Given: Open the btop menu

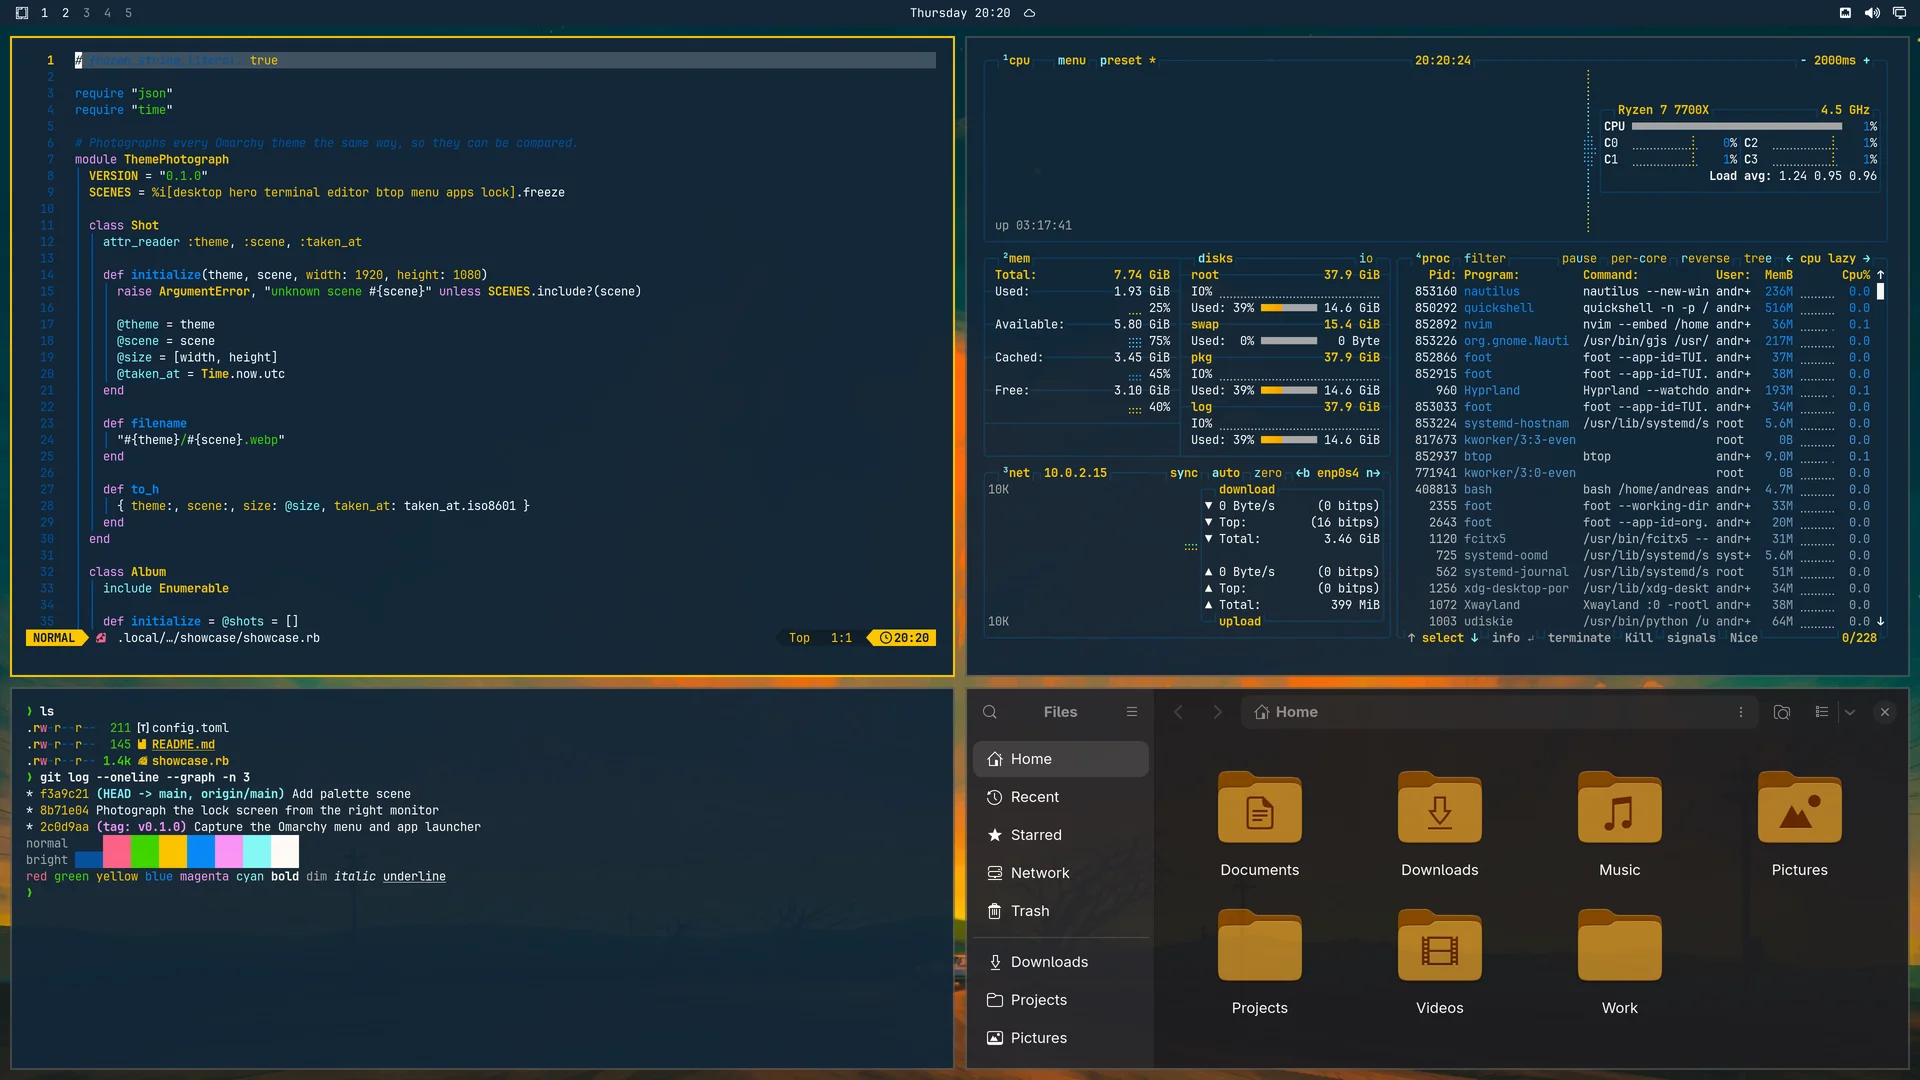Looking at the screenshot, I should click(1071, 60).
